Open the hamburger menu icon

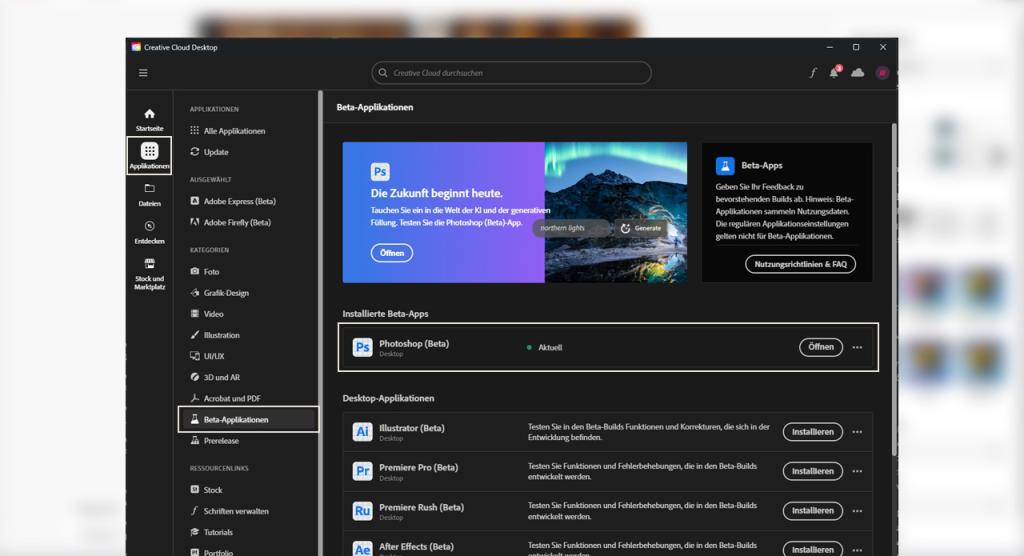click(x=143, y=73)
